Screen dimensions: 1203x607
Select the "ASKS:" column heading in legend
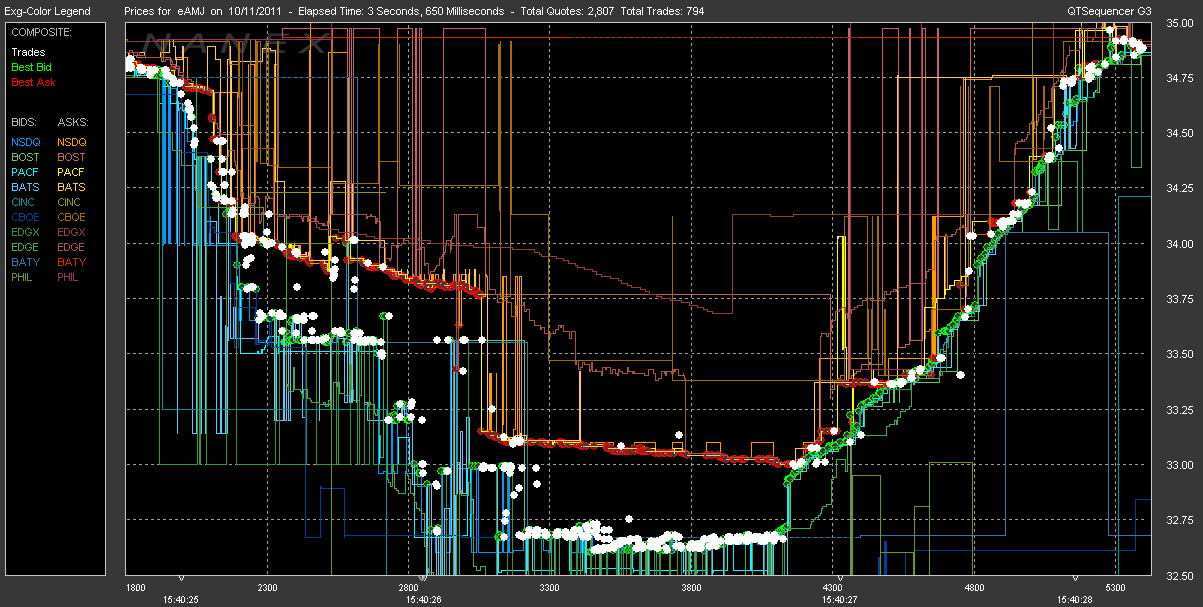pos(72,120)
